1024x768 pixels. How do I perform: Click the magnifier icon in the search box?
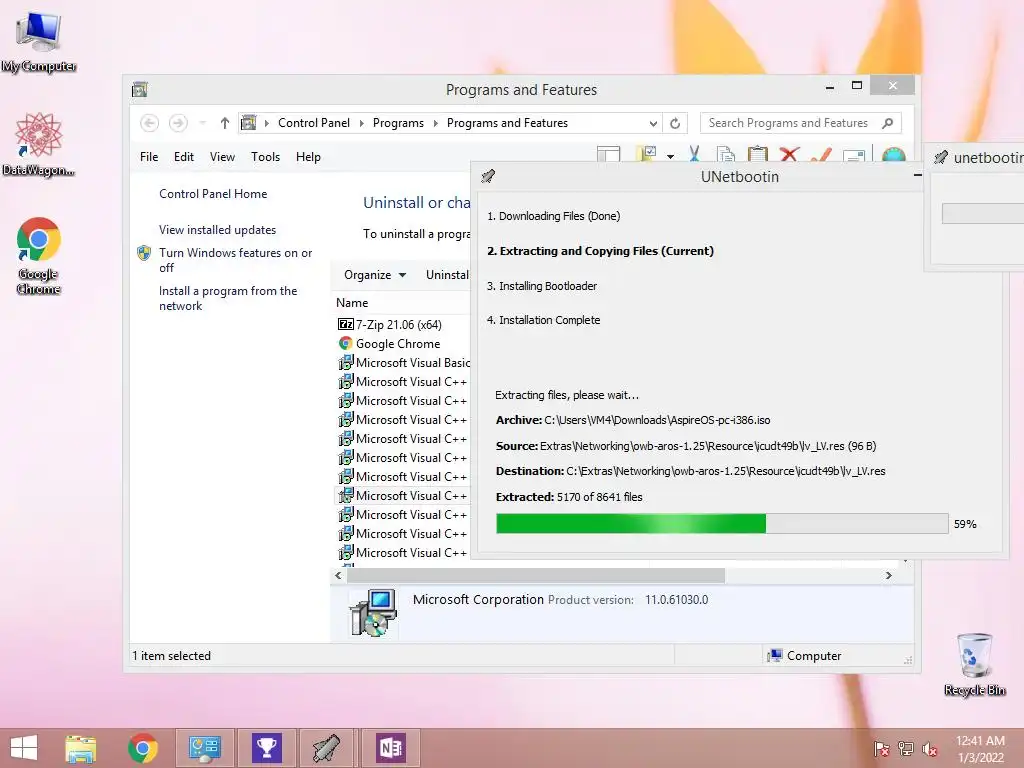pyautogui.click(x=888, y=123)
